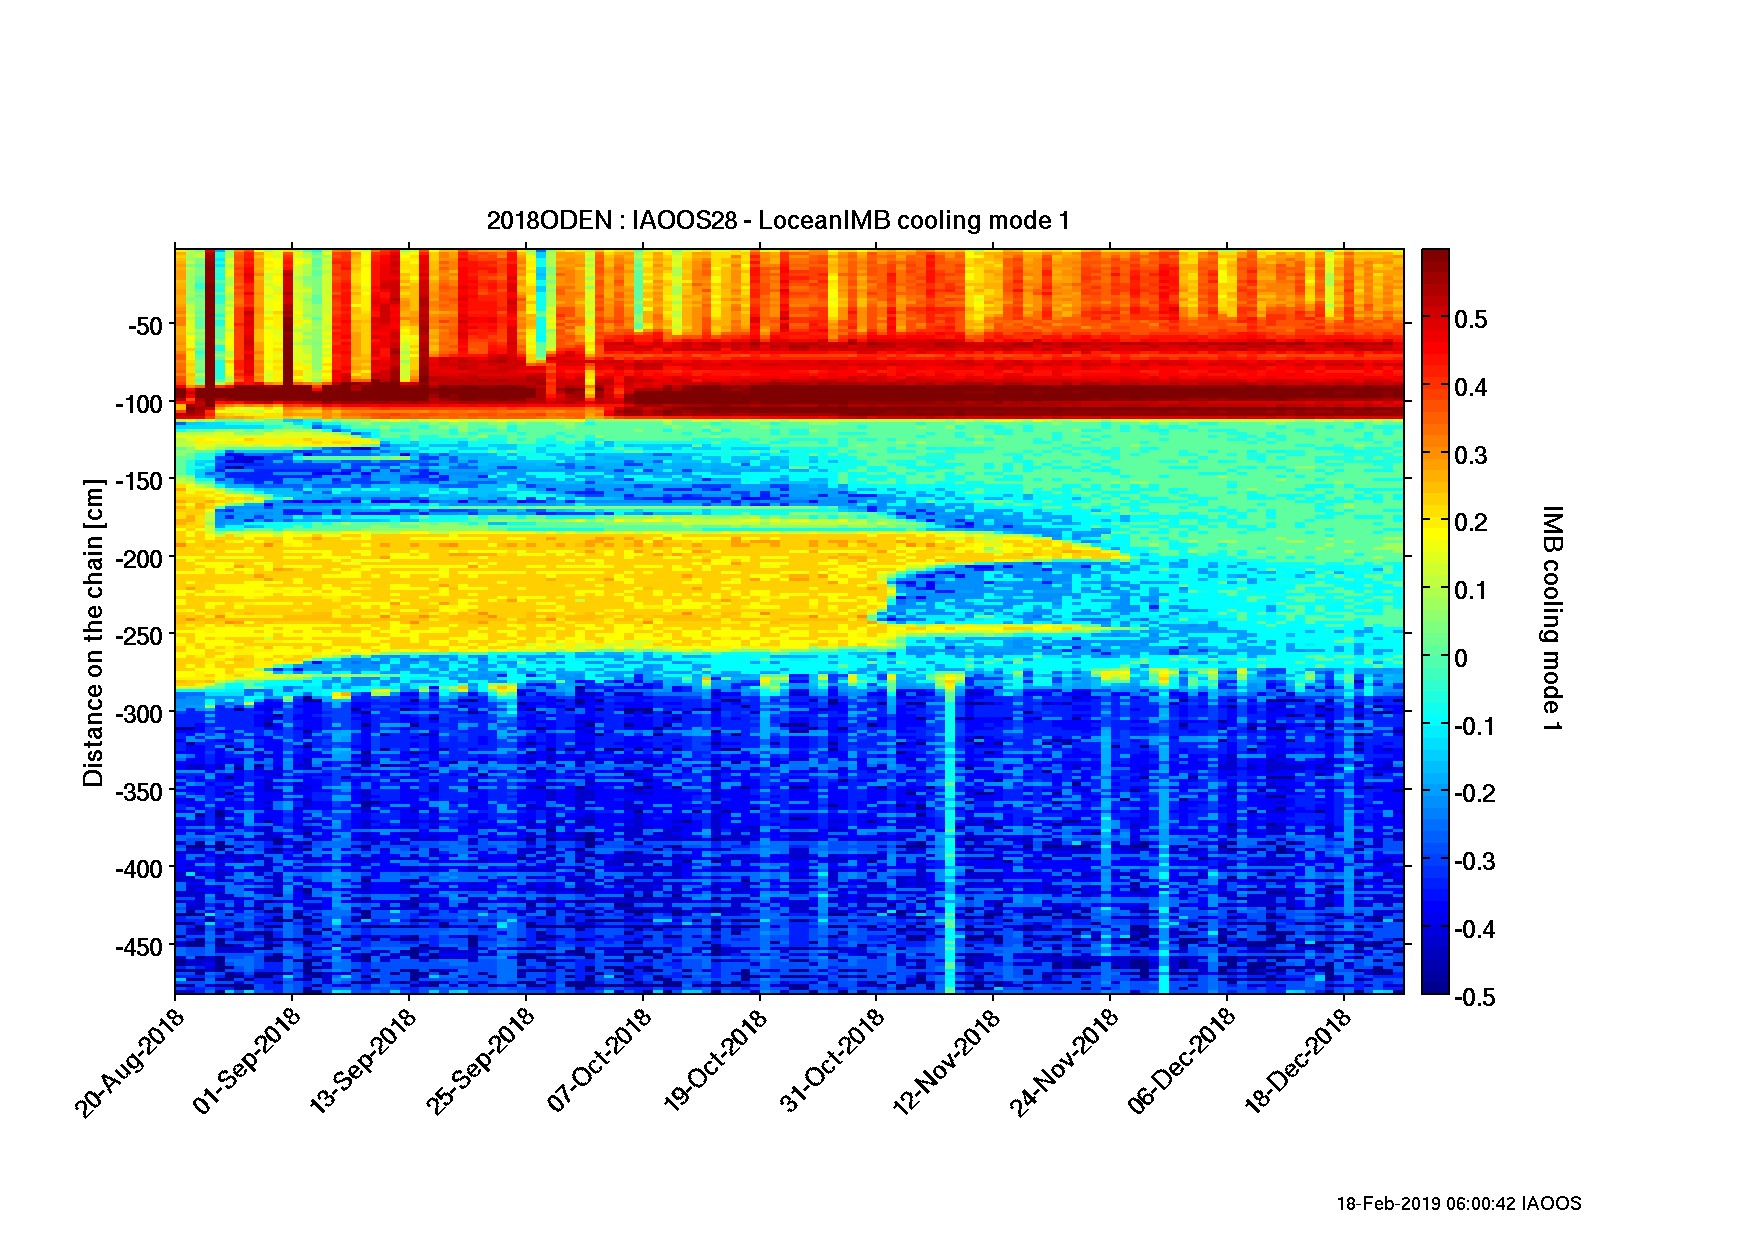Click the 'Distance on the chain [cm]' axis label
Image resolution: width=1756 pixels, height=1243 pixels.
93,632
